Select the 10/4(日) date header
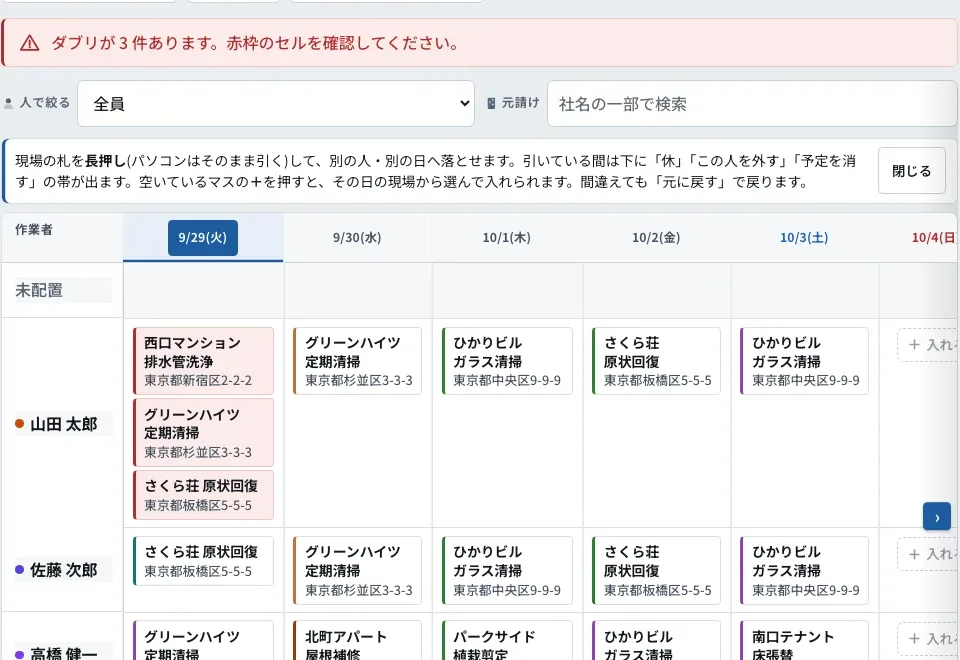This screenshot has height=660, width=960. [934, 238]
